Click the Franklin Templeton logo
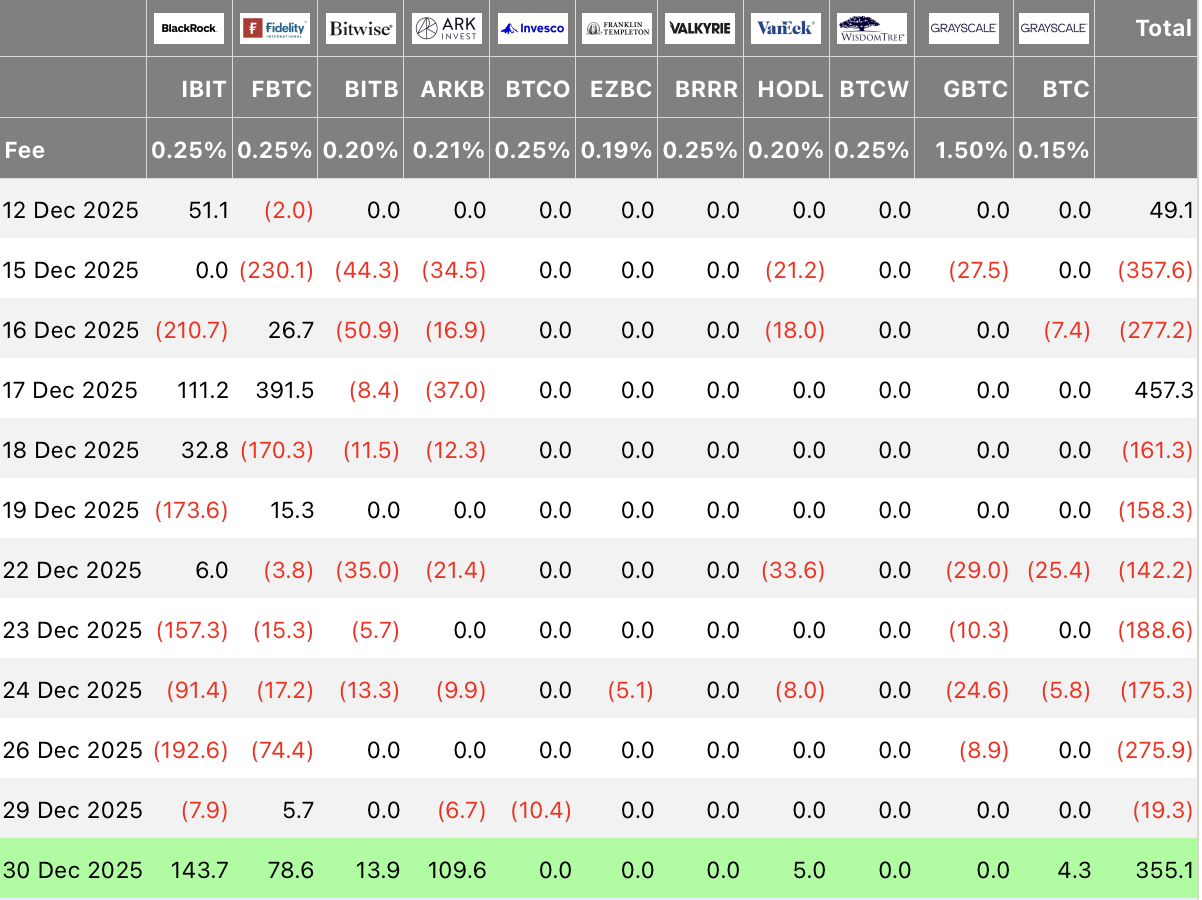This screenshot has width=1202, height=900. click(617, 28)
